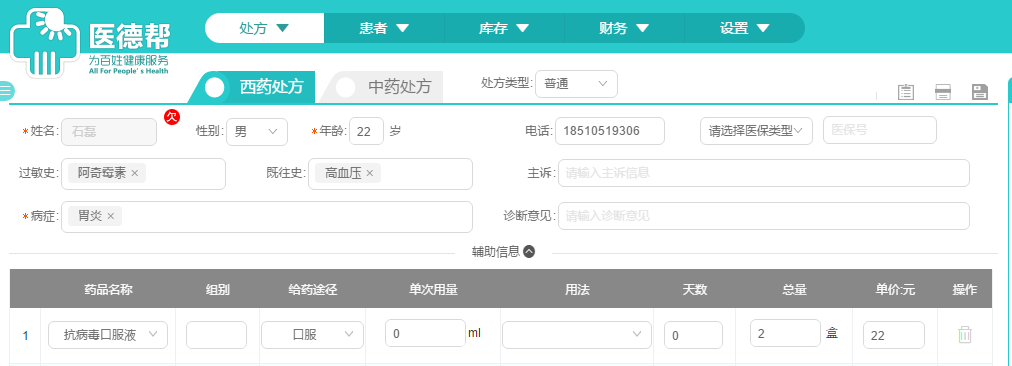Open the 财务 menu
This screenshot has width=1012, height=366.
click(x=624, y=28)
